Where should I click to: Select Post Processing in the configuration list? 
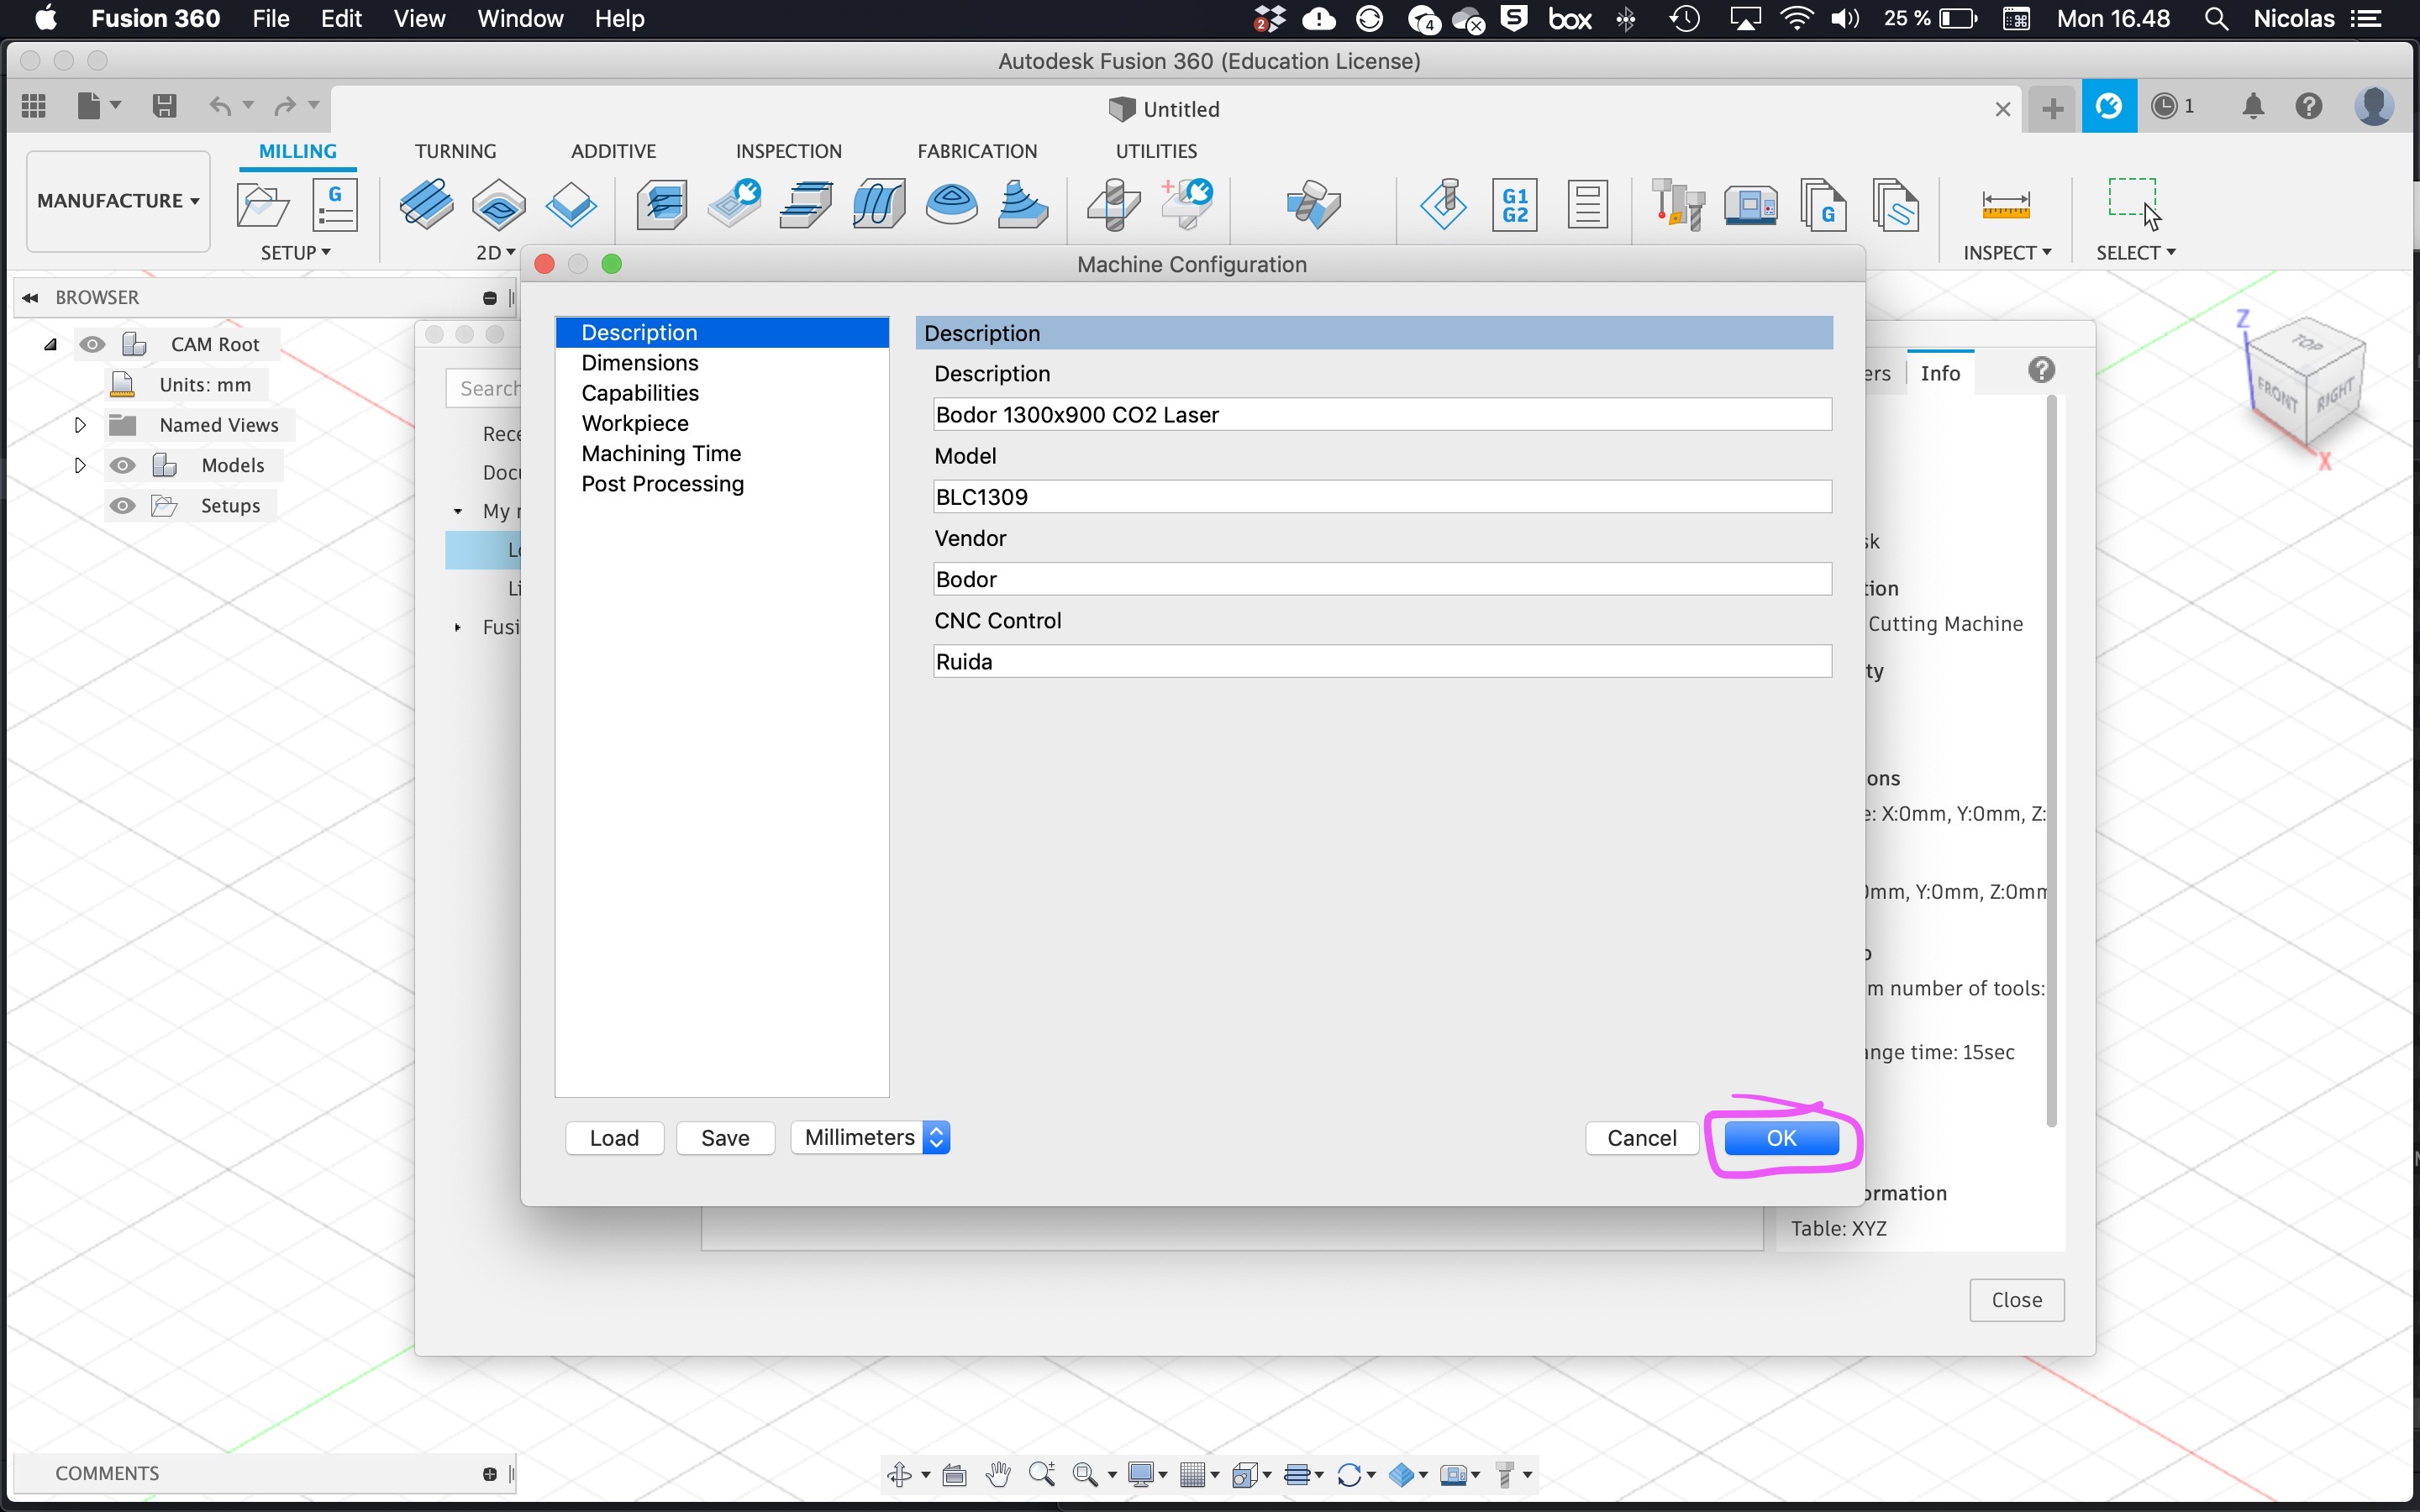pyautogui.click(x=721, y=484)
